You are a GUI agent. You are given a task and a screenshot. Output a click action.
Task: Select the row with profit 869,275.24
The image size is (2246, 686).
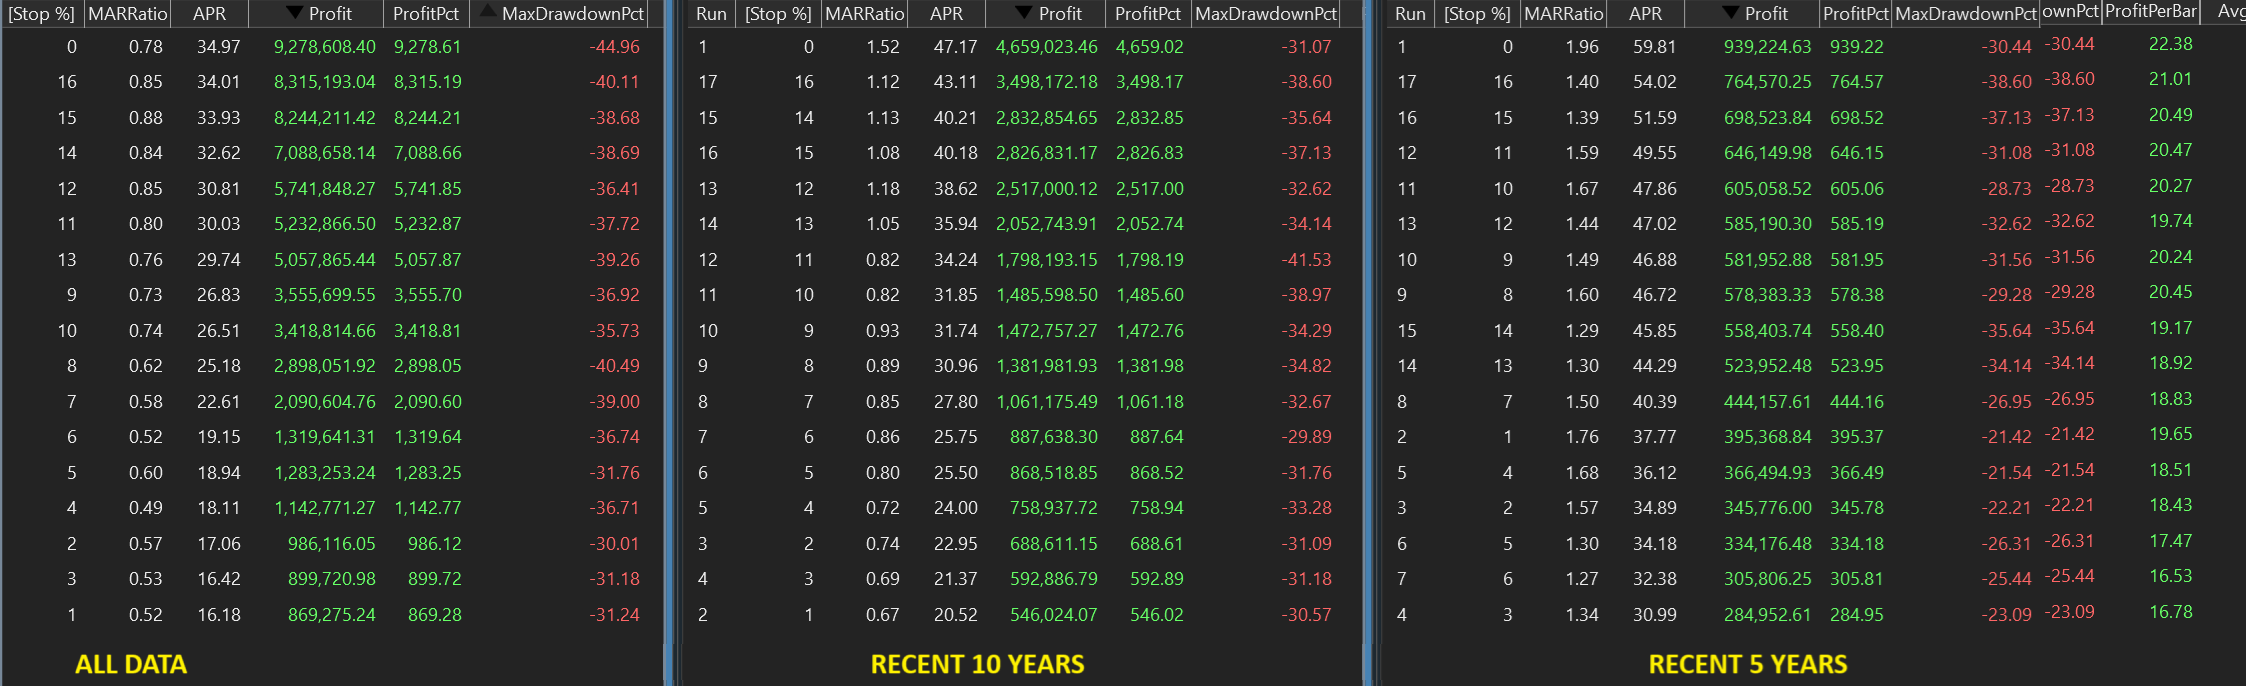click(x=331, y=615)
